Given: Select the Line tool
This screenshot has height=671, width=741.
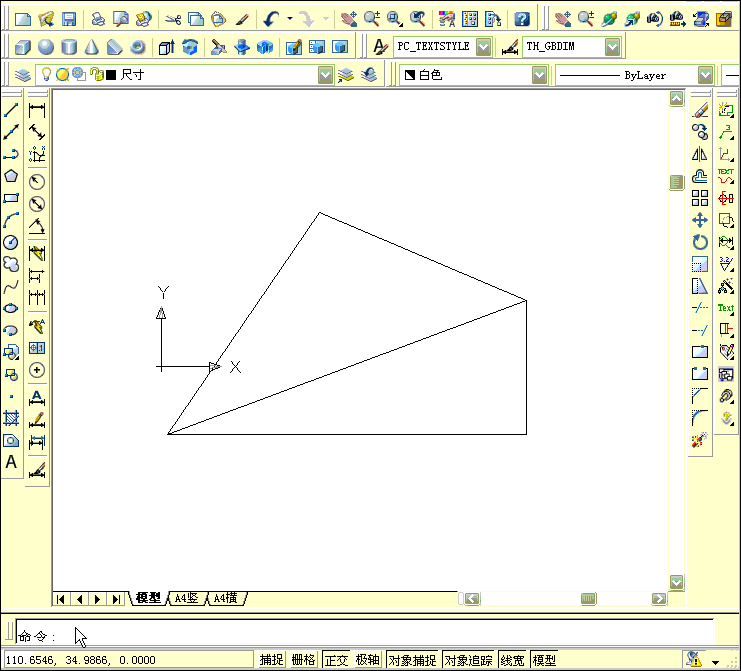Looking at the screenshot, I should click(x=11, y=110).
